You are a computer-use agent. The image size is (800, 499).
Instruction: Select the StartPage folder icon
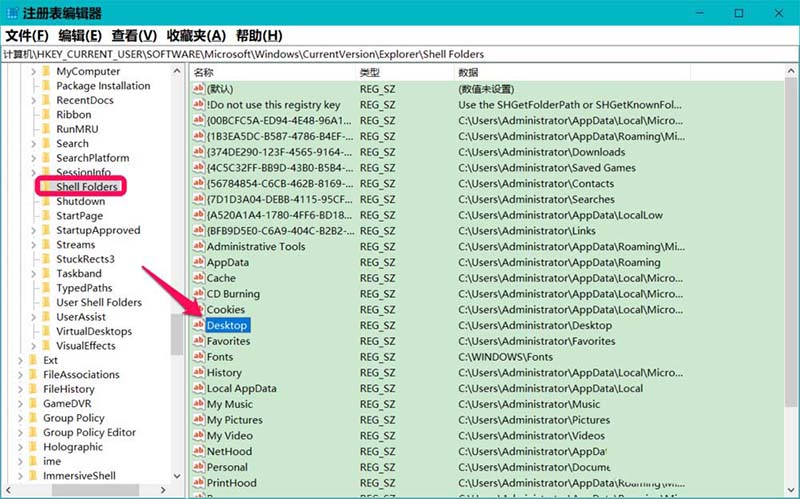pyautogui.click(x=46, y=215)
